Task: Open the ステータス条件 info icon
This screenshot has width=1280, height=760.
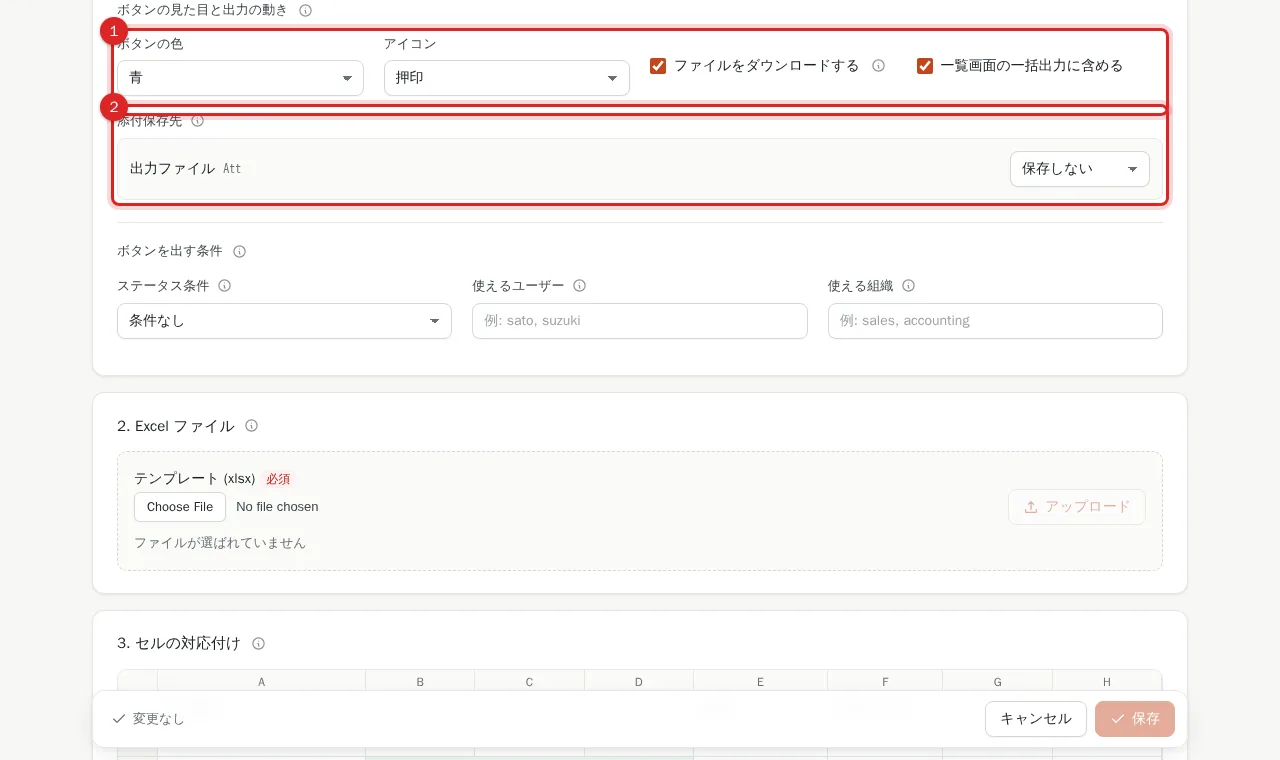Action: [225, 286]
